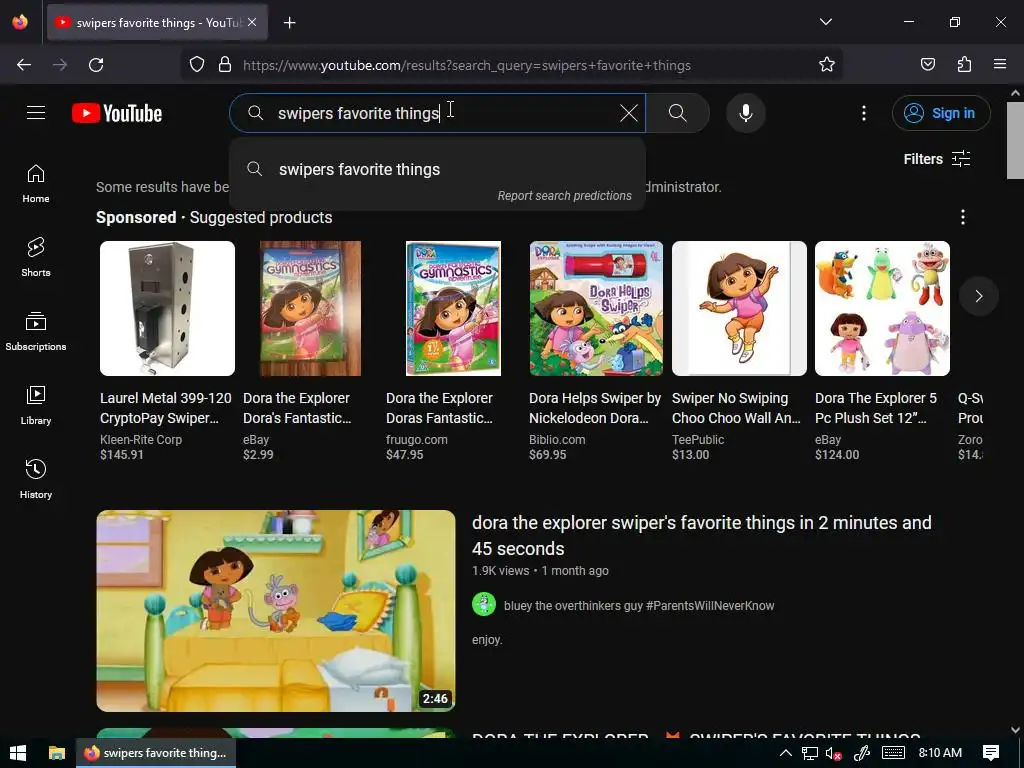Close the 'swipers favorite things' browser tab
Image resolution: width=1024 pixels, height=768 pixels.
tap(252, 22)
